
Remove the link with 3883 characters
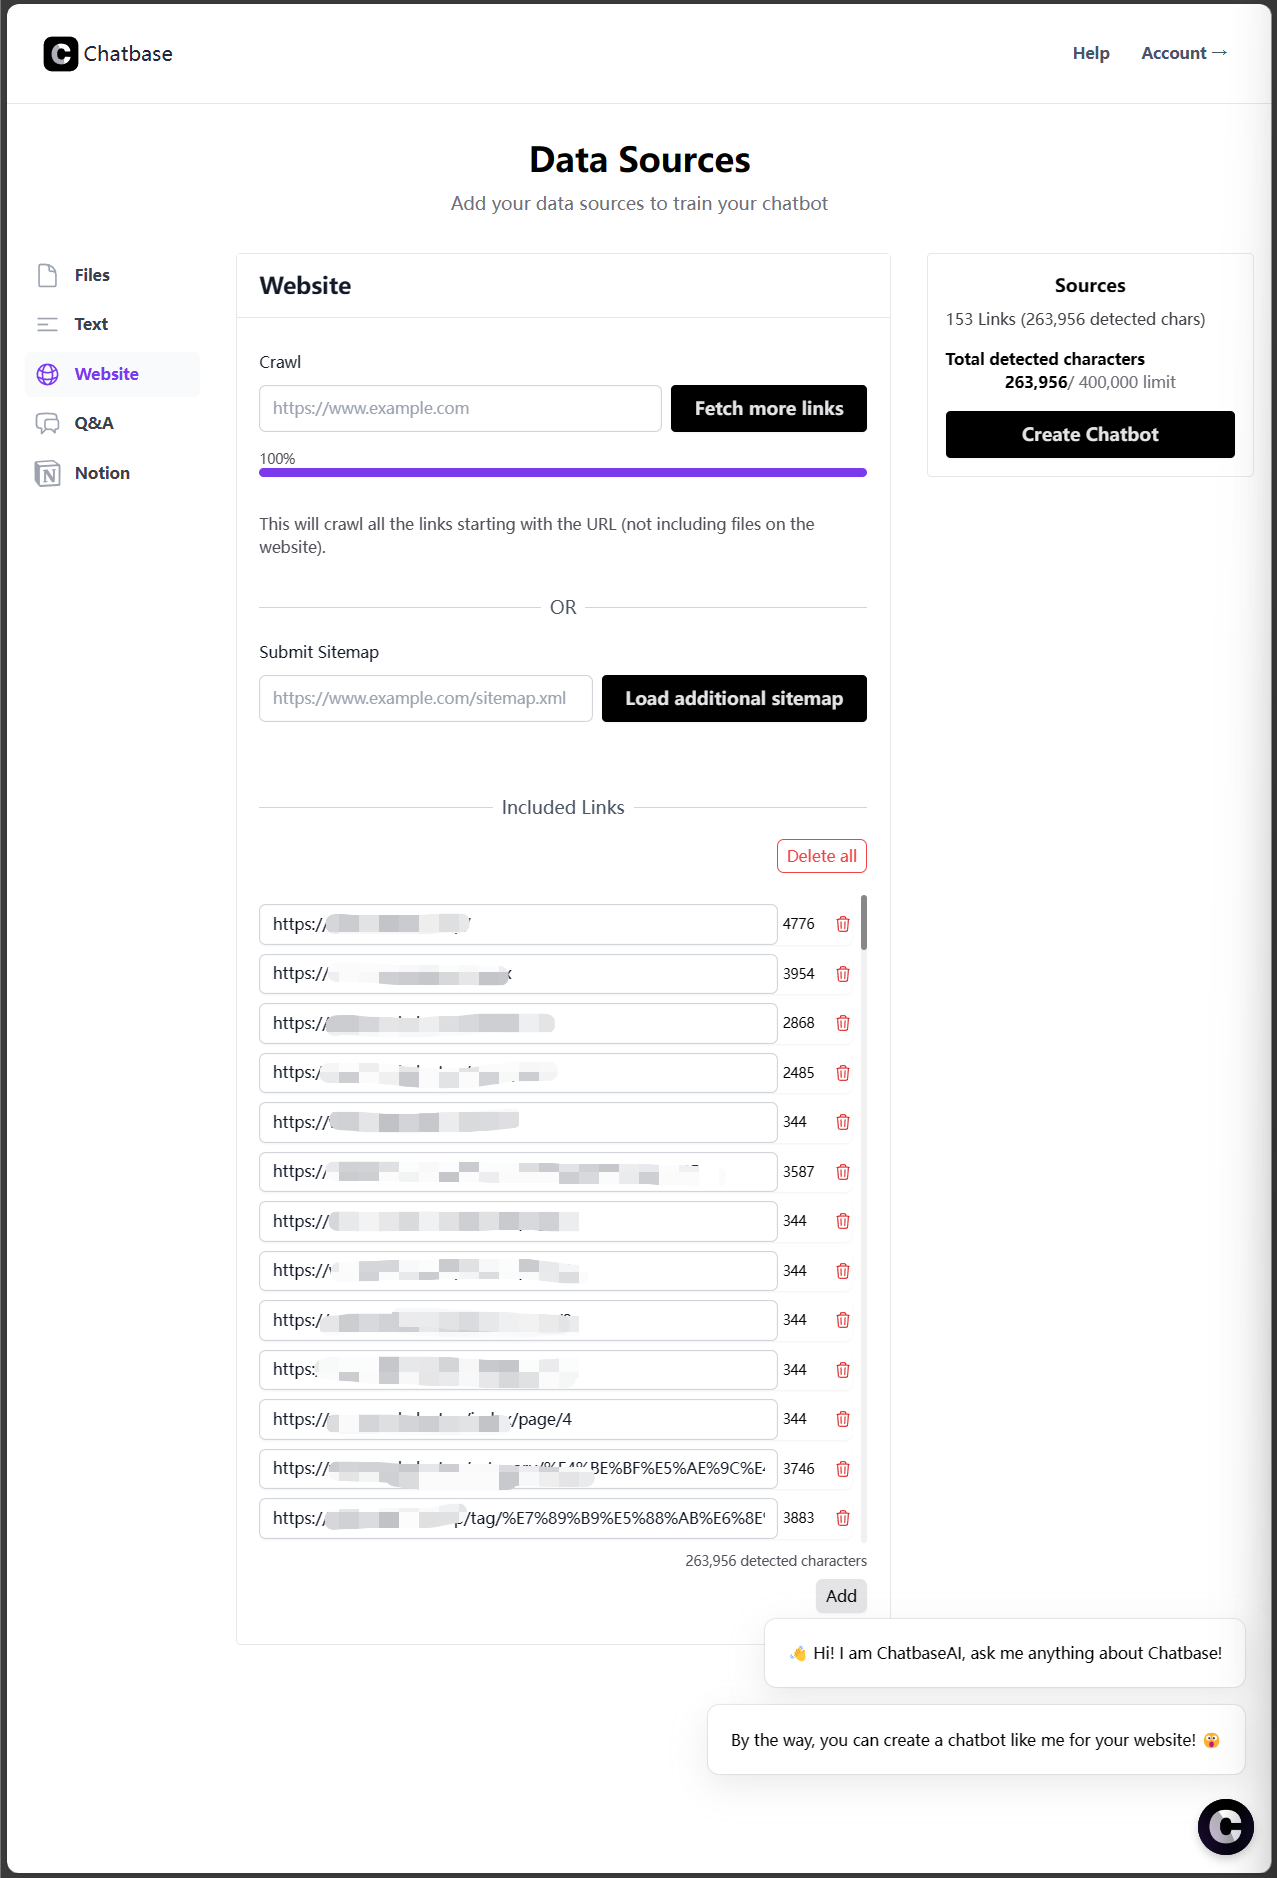[x=843, y=1518]
